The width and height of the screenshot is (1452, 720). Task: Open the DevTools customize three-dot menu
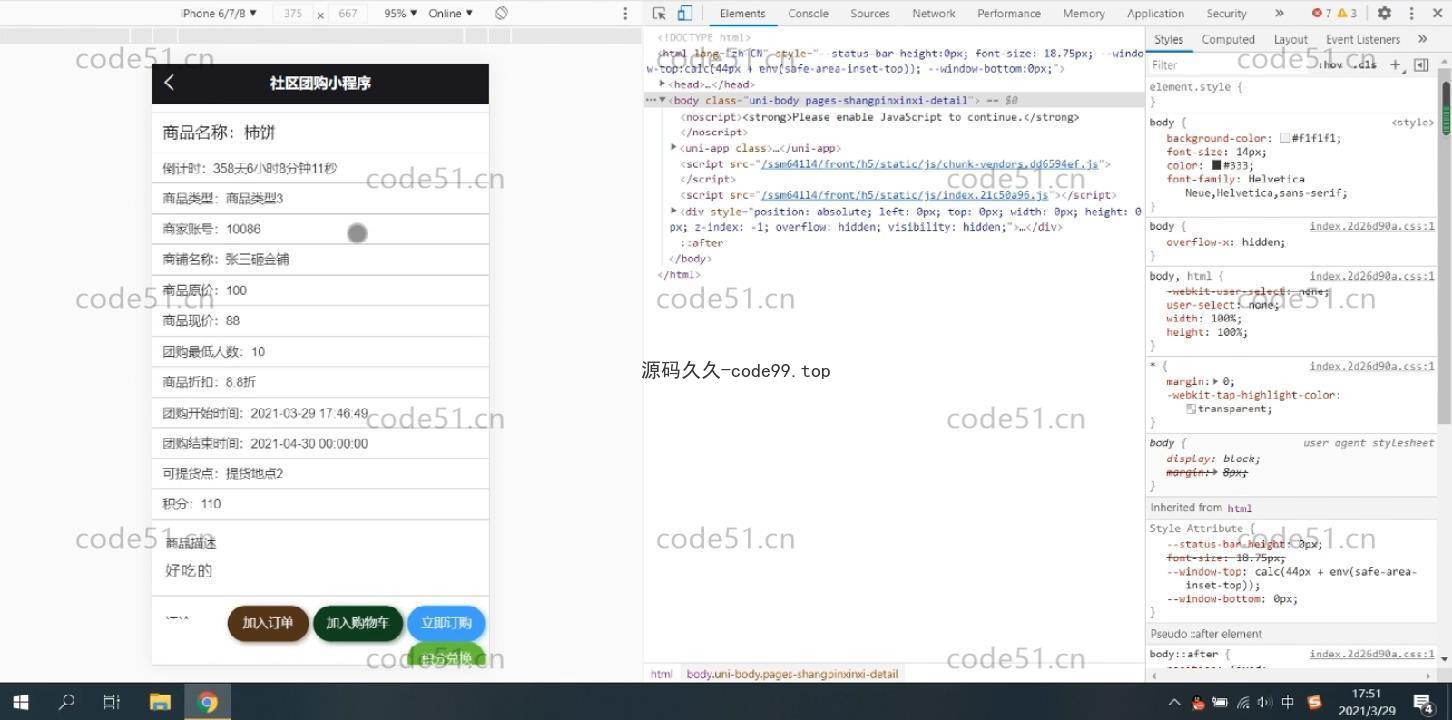pos(1412,13)
